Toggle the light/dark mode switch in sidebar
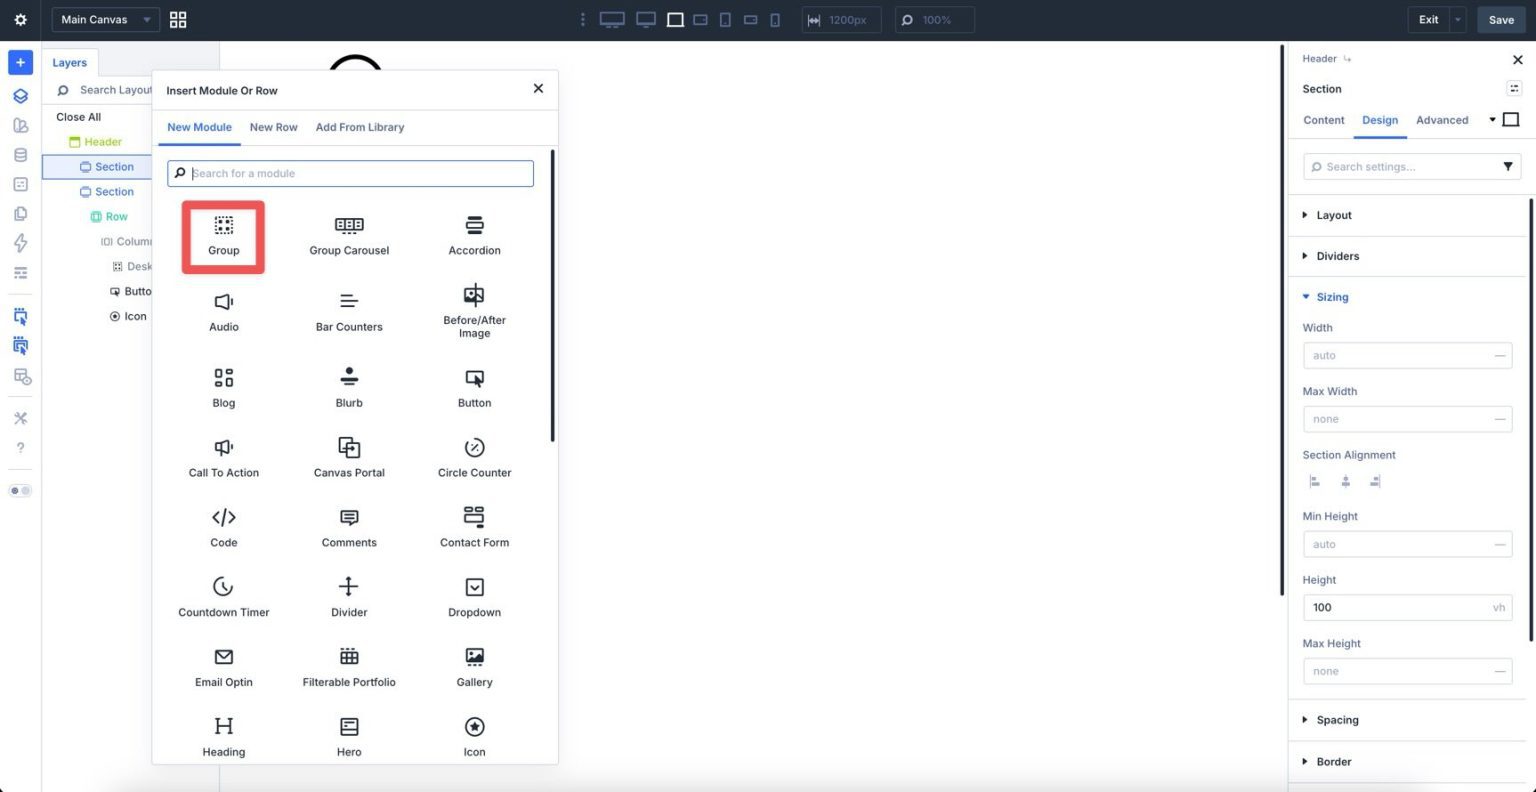Screen dimensions: 1536x792 tap(20, 491)
